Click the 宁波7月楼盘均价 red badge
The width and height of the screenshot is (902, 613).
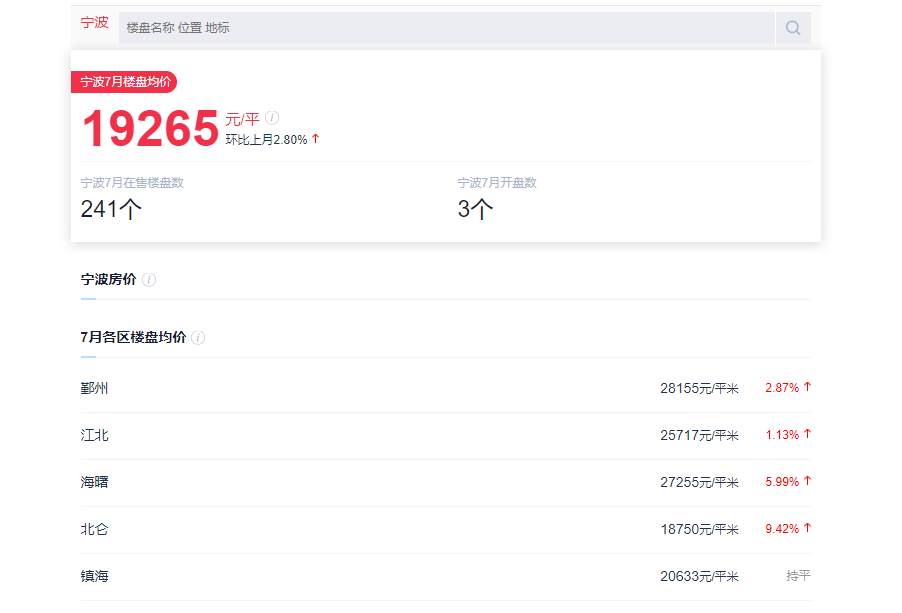coord(124,82)
